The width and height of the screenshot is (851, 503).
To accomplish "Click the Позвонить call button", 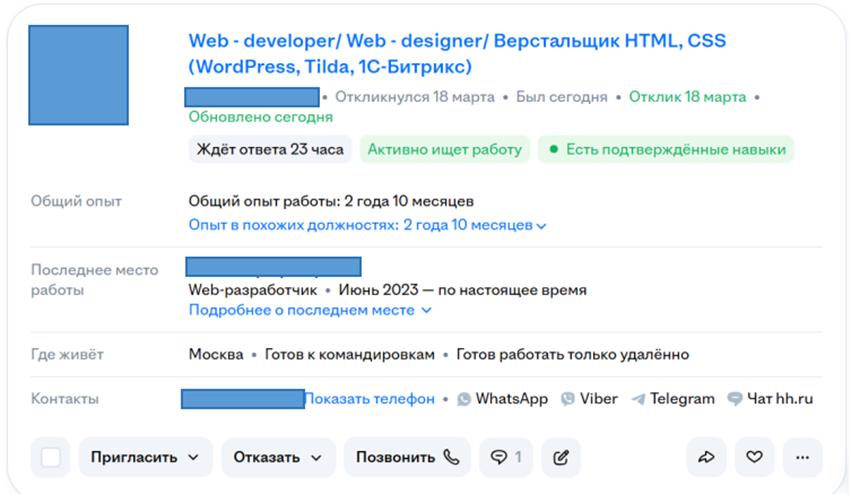I will coord(407,457).
